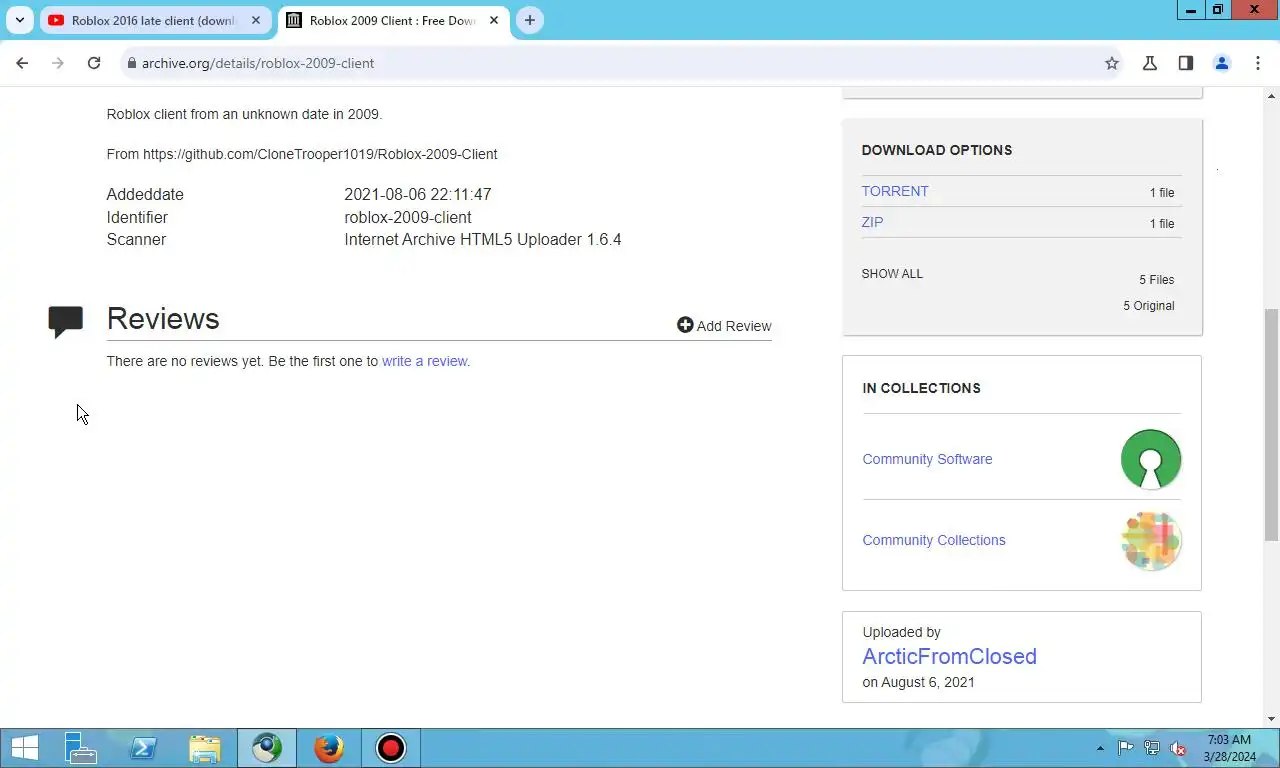Open network status tray icon

pos(1152,748)
